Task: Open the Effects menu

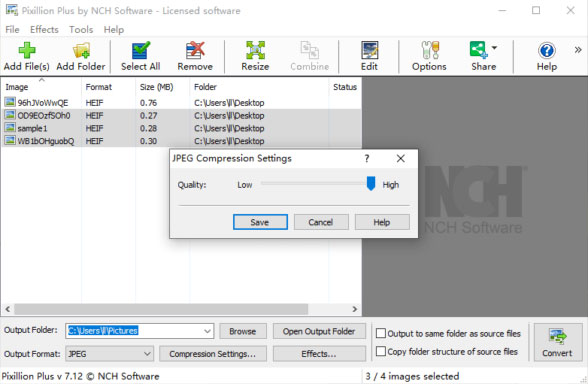Action: tap(44, 30)
